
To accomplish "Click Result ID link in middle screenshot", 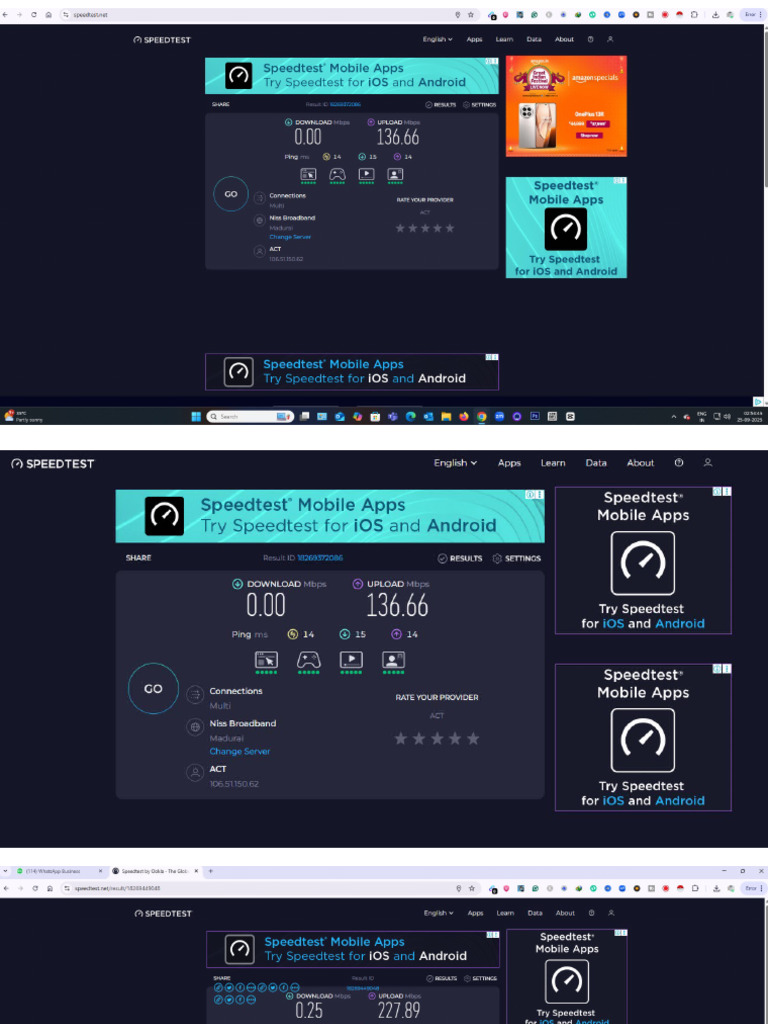I will click(x=320, y=558).
